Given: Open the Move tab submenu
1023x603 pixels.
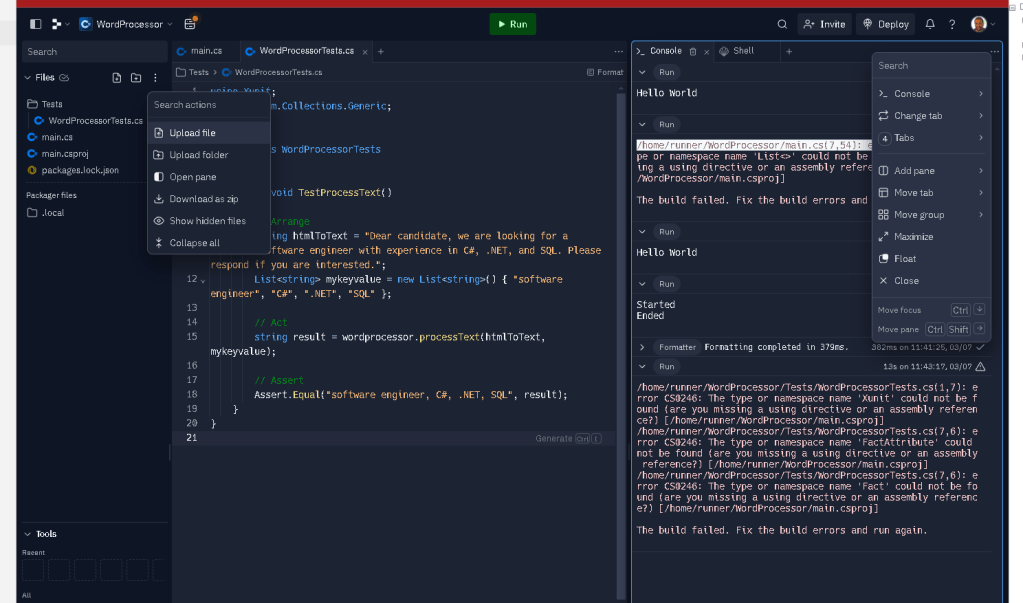Looking at the screenshot, I should pyautogui.click(x=931, y=193).
